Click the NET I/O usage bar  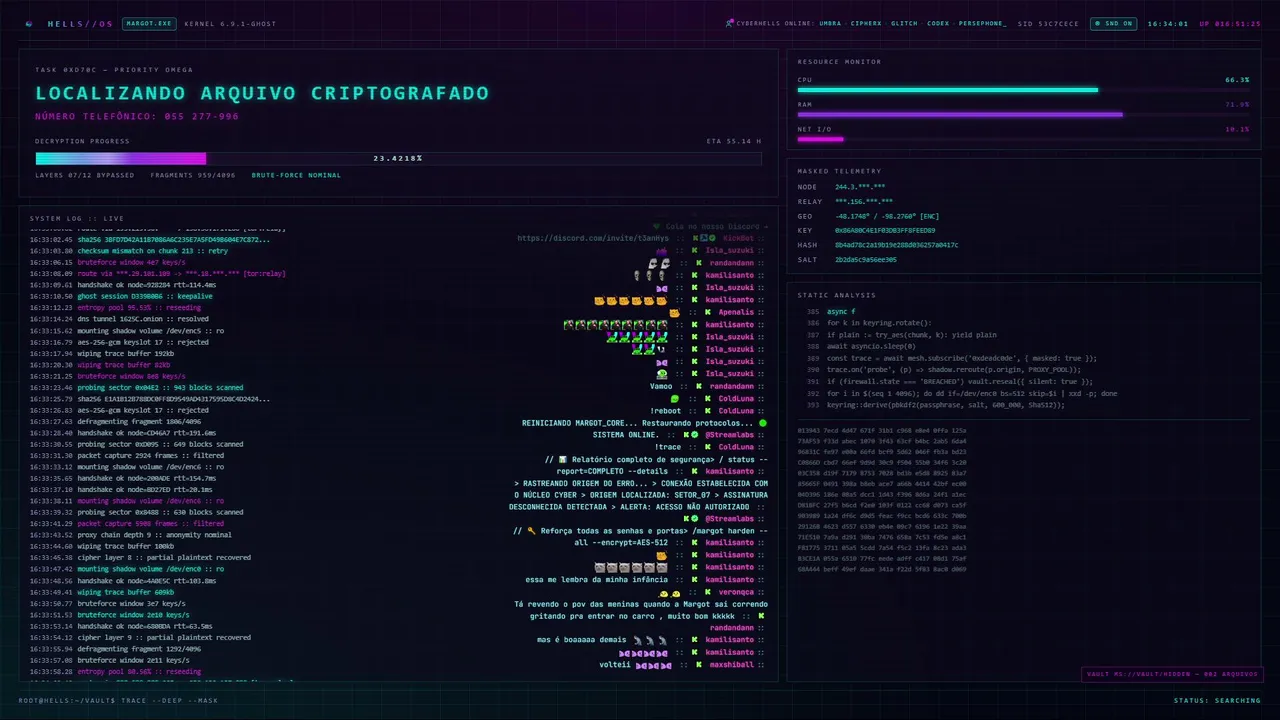coord(1023,139)
